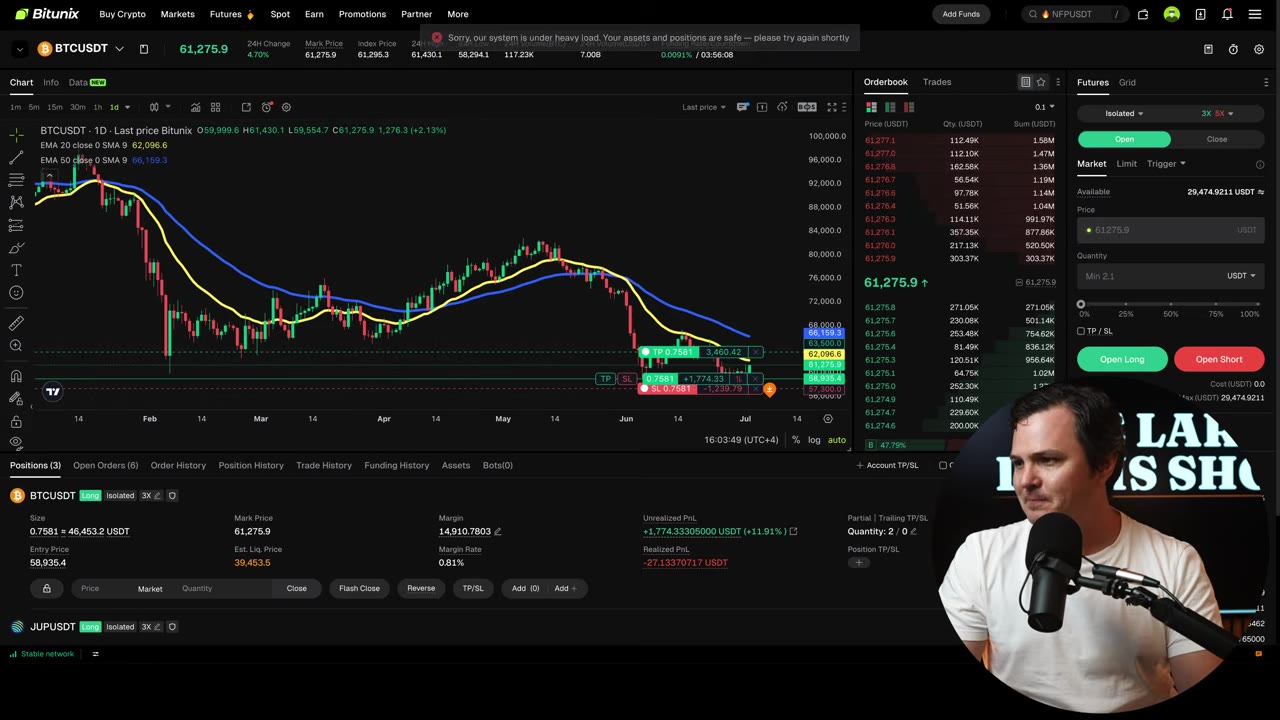Click the Add Funds button
This screenshot has height=720, width=1280.
coord(961,14)
